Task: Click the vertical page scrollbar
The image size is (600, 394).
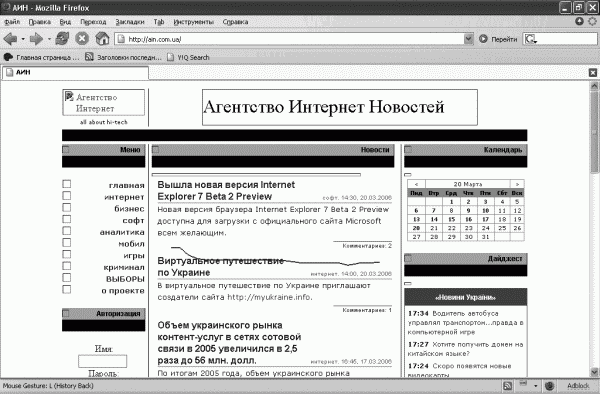Action: tap(594, 229)
